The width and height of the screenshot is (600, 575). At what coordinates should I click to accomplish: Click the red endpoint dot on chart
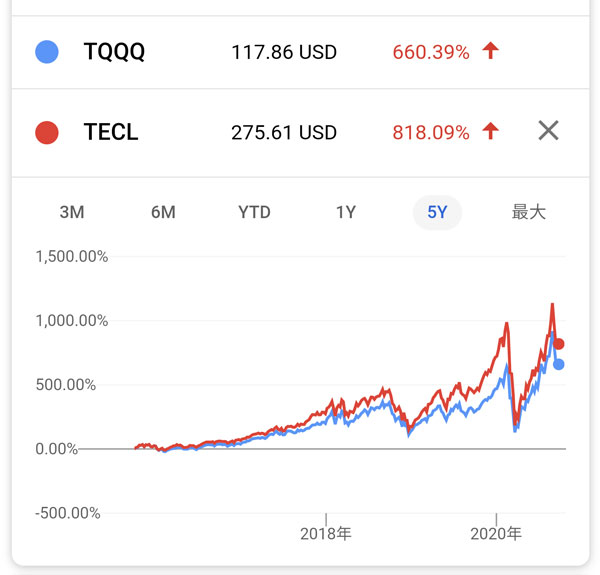pyautogui.click(x=559, y=344)
